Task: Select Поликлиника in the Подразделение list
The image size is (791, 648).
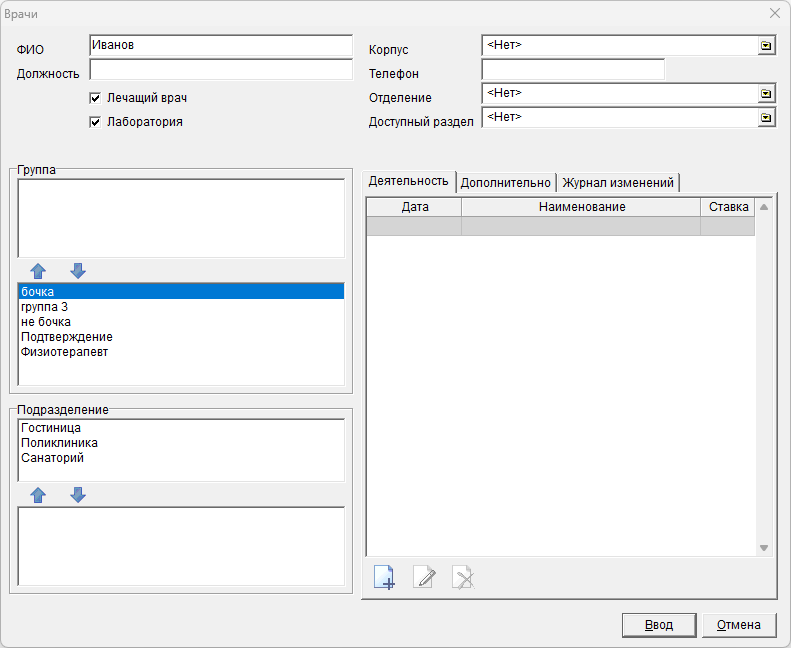Action: pyautogui.click(x=59, y=443)
